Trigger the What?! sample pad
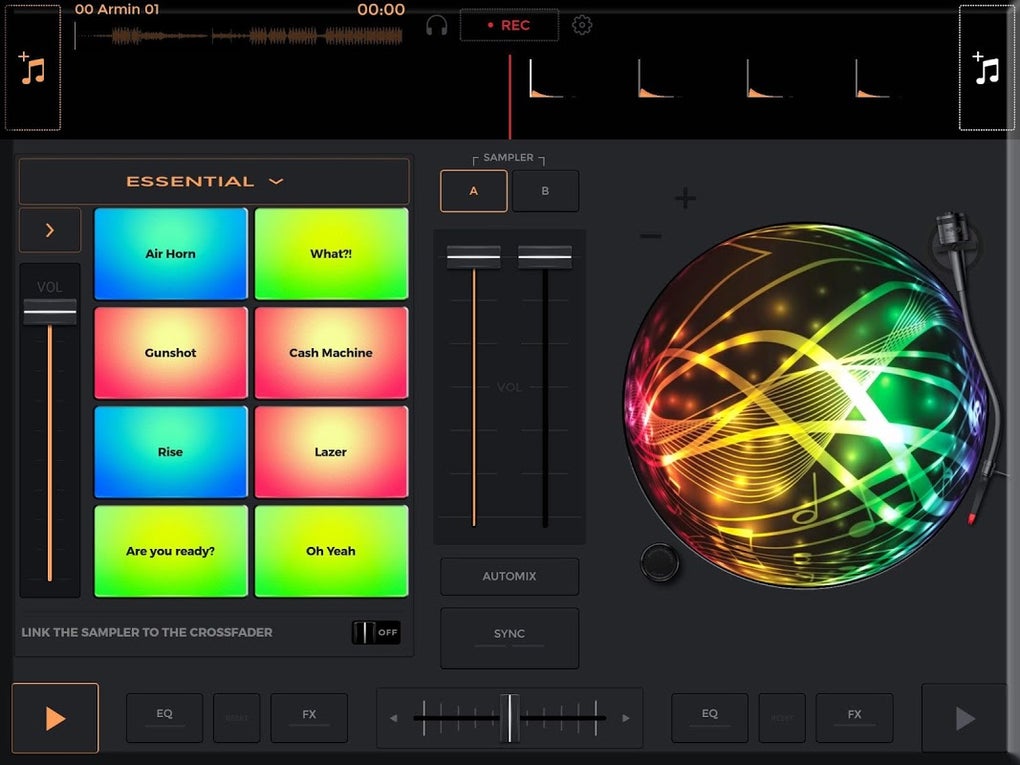This screenshot has height=765, width=1020. click(331, 254)
